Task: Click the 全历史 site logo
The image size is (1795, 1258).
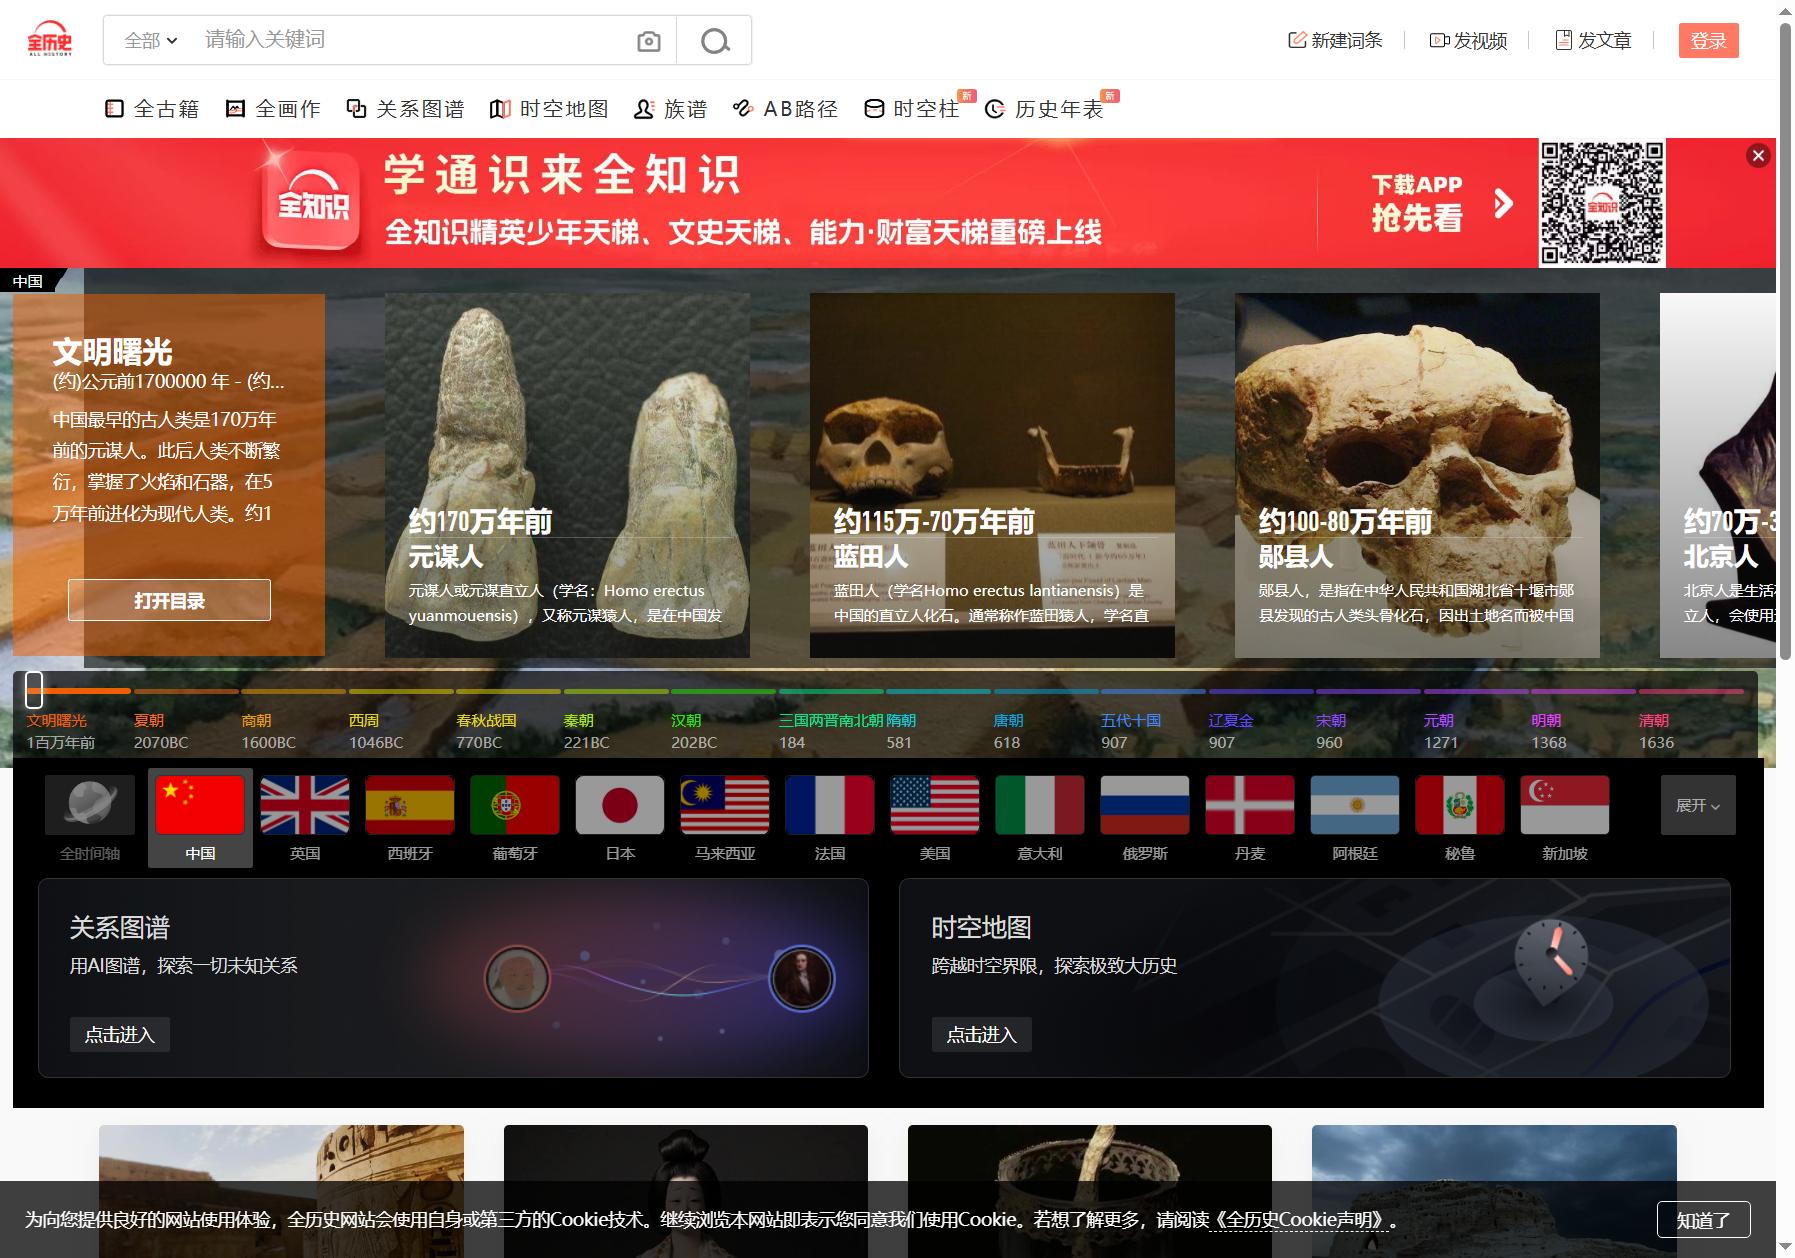Action: [x=49, y=39]
